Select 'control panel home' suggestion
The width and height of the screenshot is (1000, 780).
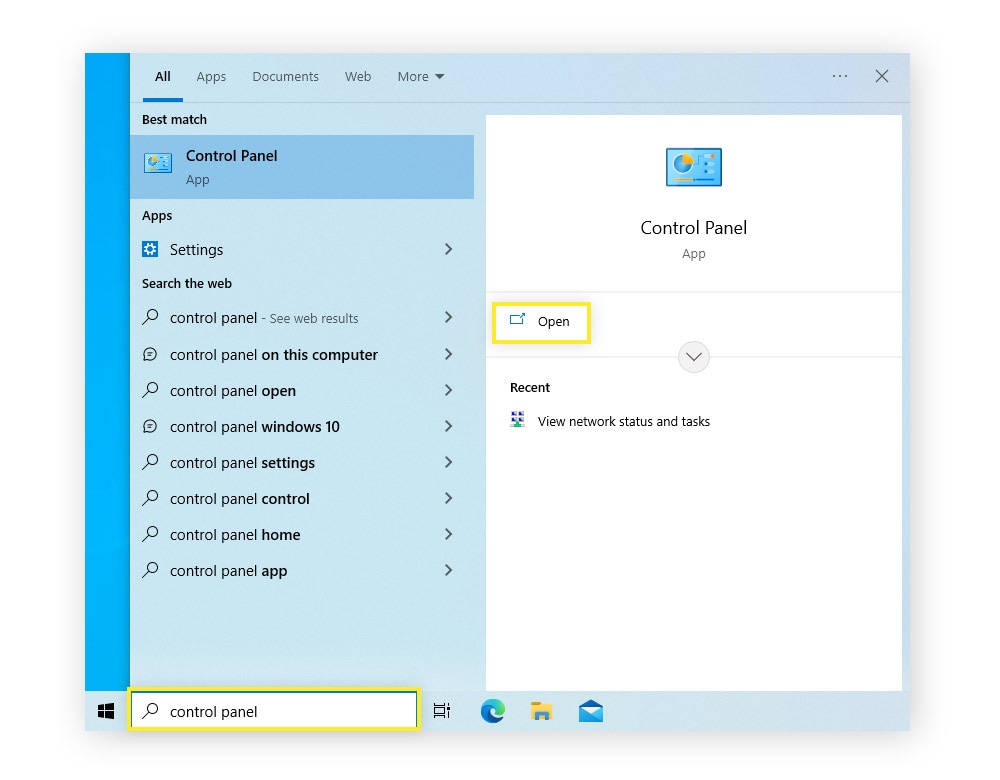(x=302, y=534)
